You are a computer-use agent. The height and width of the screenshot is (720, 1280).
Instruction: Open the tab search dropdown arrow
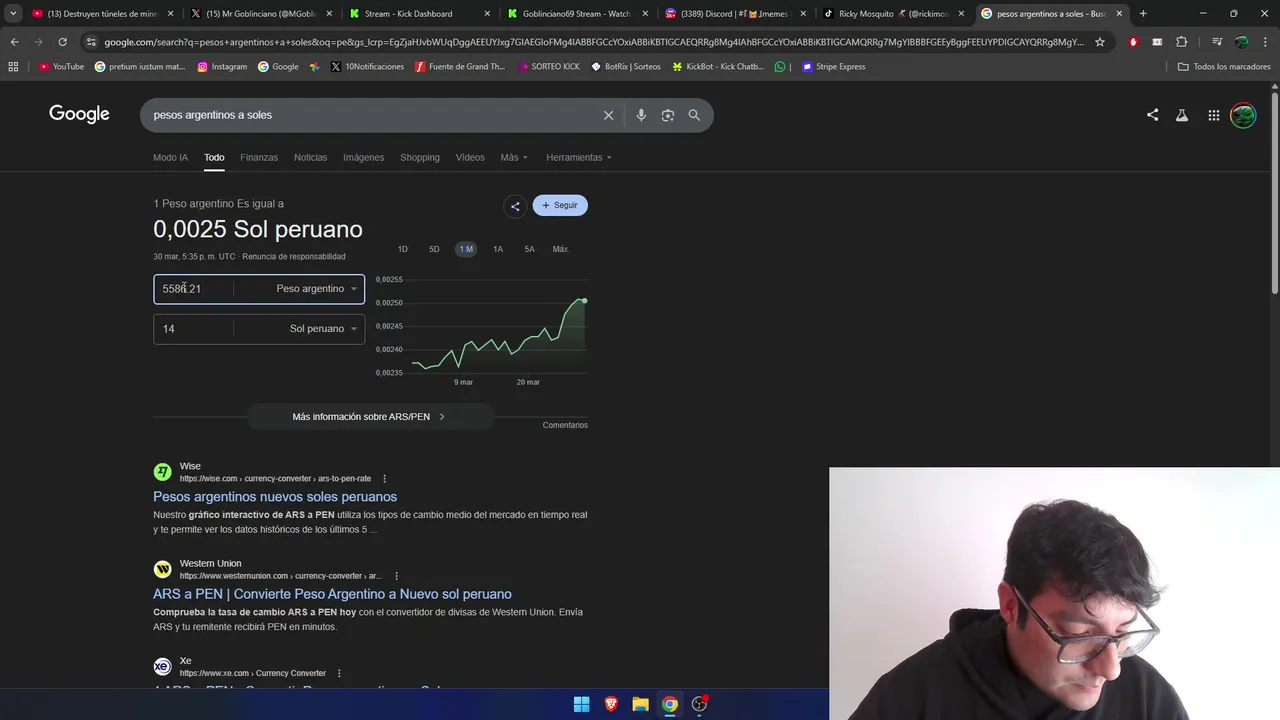coord(13,14)
